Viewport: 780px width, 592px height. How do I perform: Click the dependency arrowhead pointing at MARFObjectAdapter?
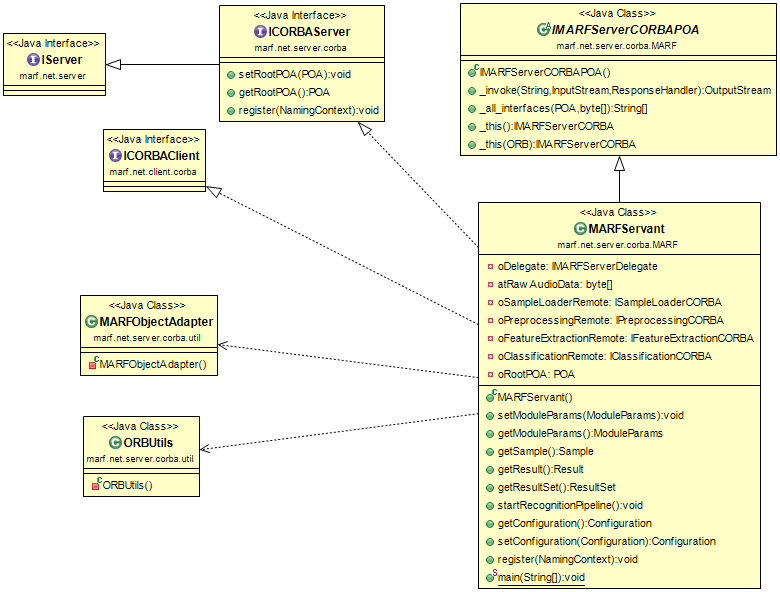(224, 345)
